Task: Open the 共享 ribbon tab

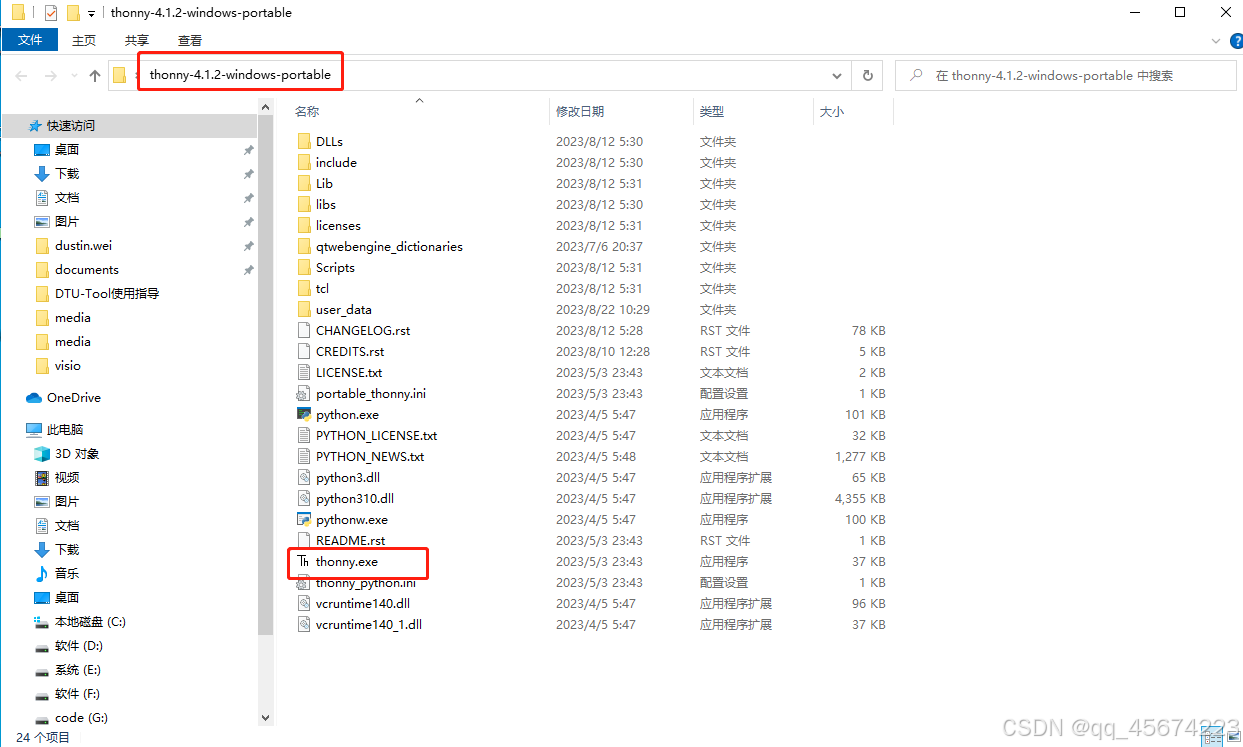Action: click(137, 40)
